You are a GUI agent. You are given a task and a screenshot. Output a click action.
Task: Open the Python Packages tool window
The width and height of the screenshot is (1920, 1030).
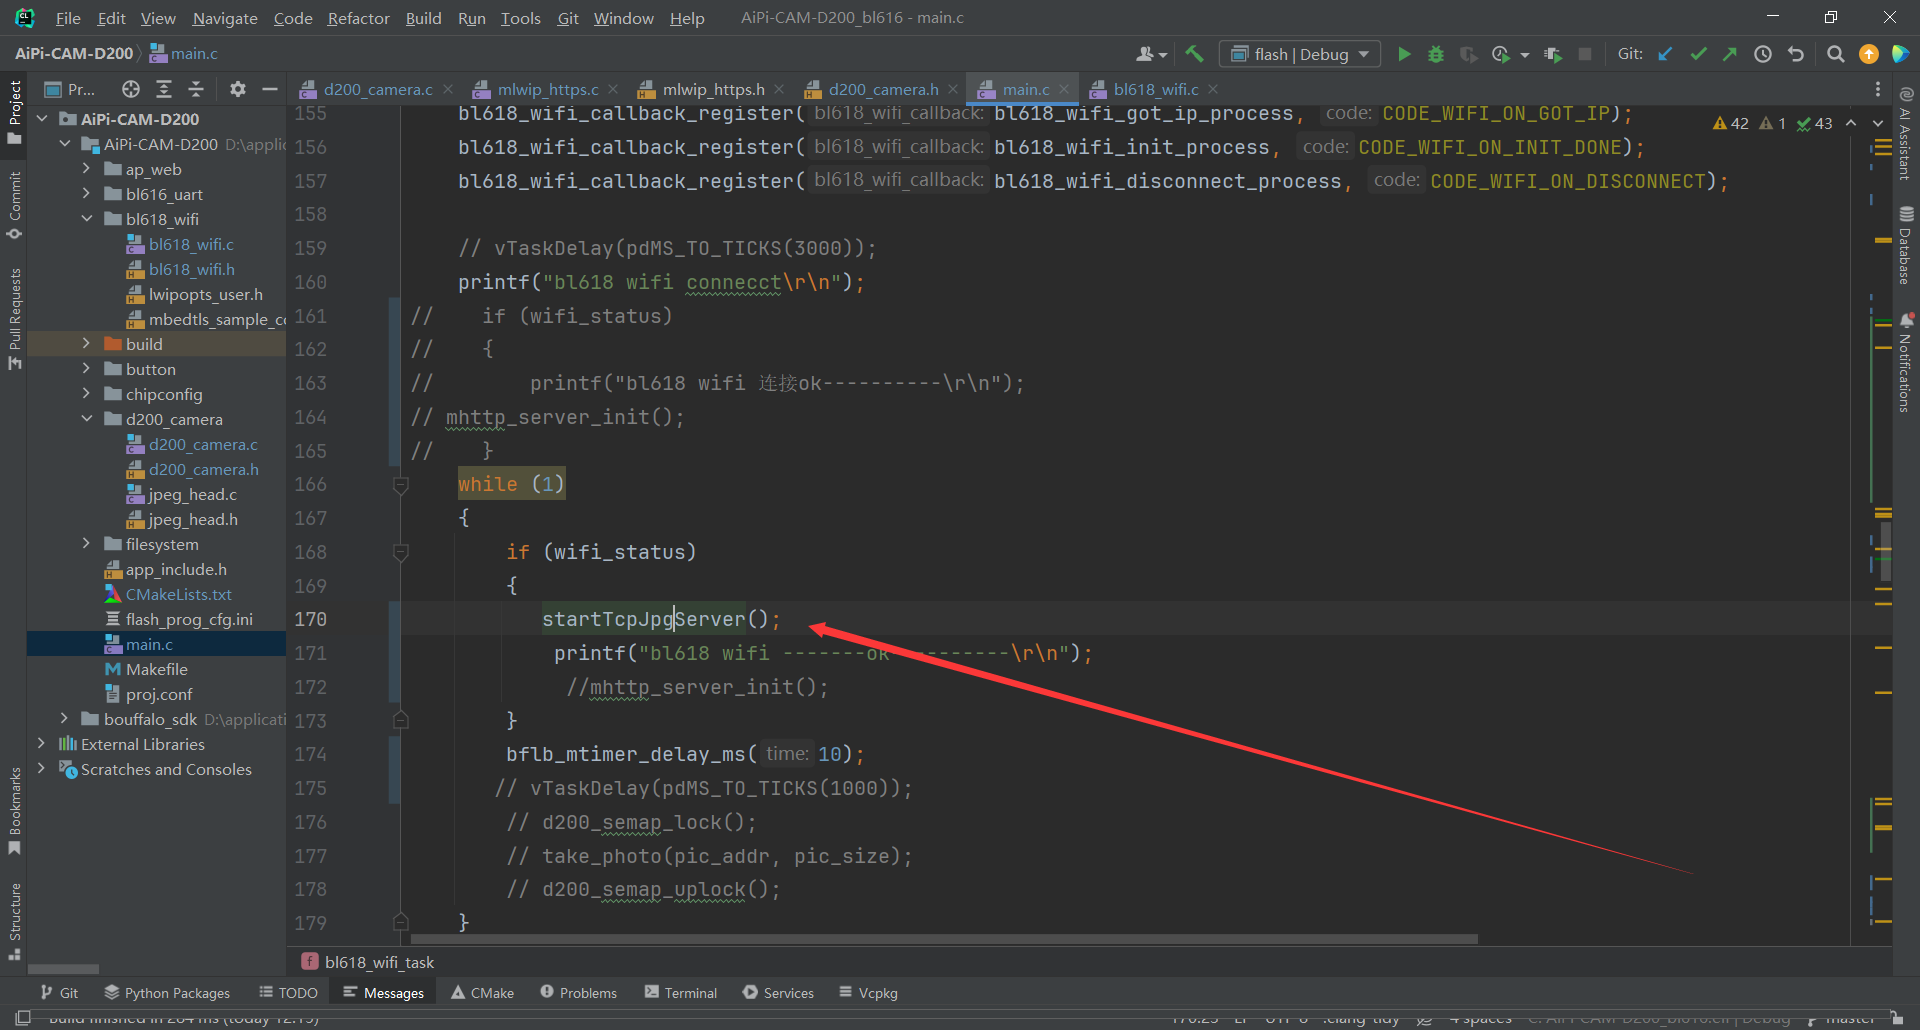click(x=167, y=993)
